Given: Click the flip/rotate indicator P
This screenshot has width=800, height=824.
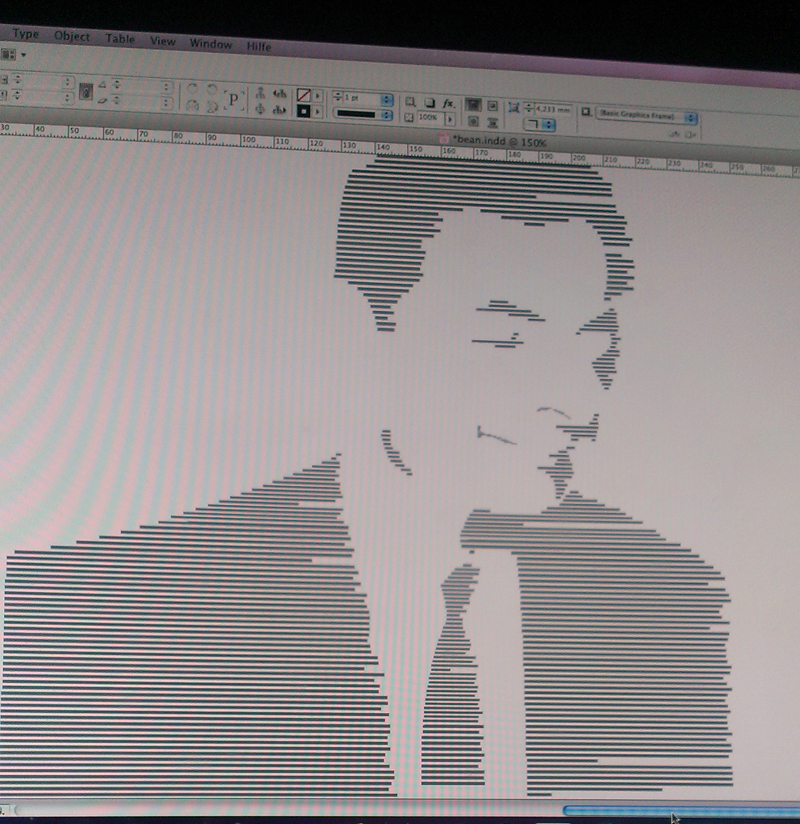Looking at the screenshot, I should 234,99.
